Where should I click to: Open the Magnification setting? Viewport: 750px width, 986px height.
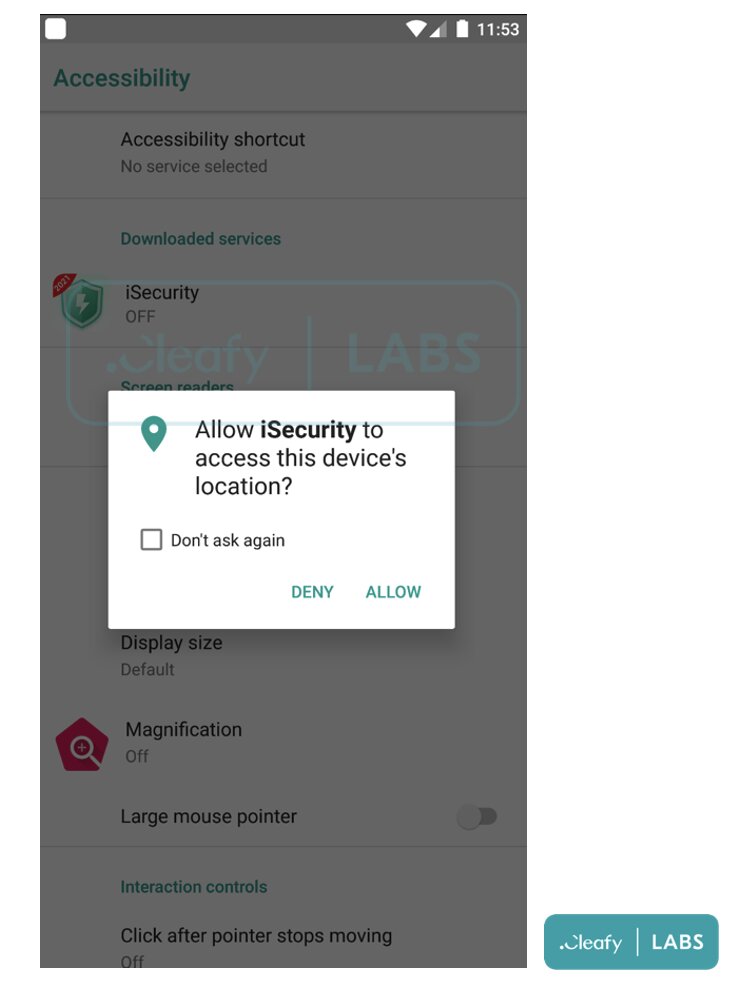coord(284,743)
